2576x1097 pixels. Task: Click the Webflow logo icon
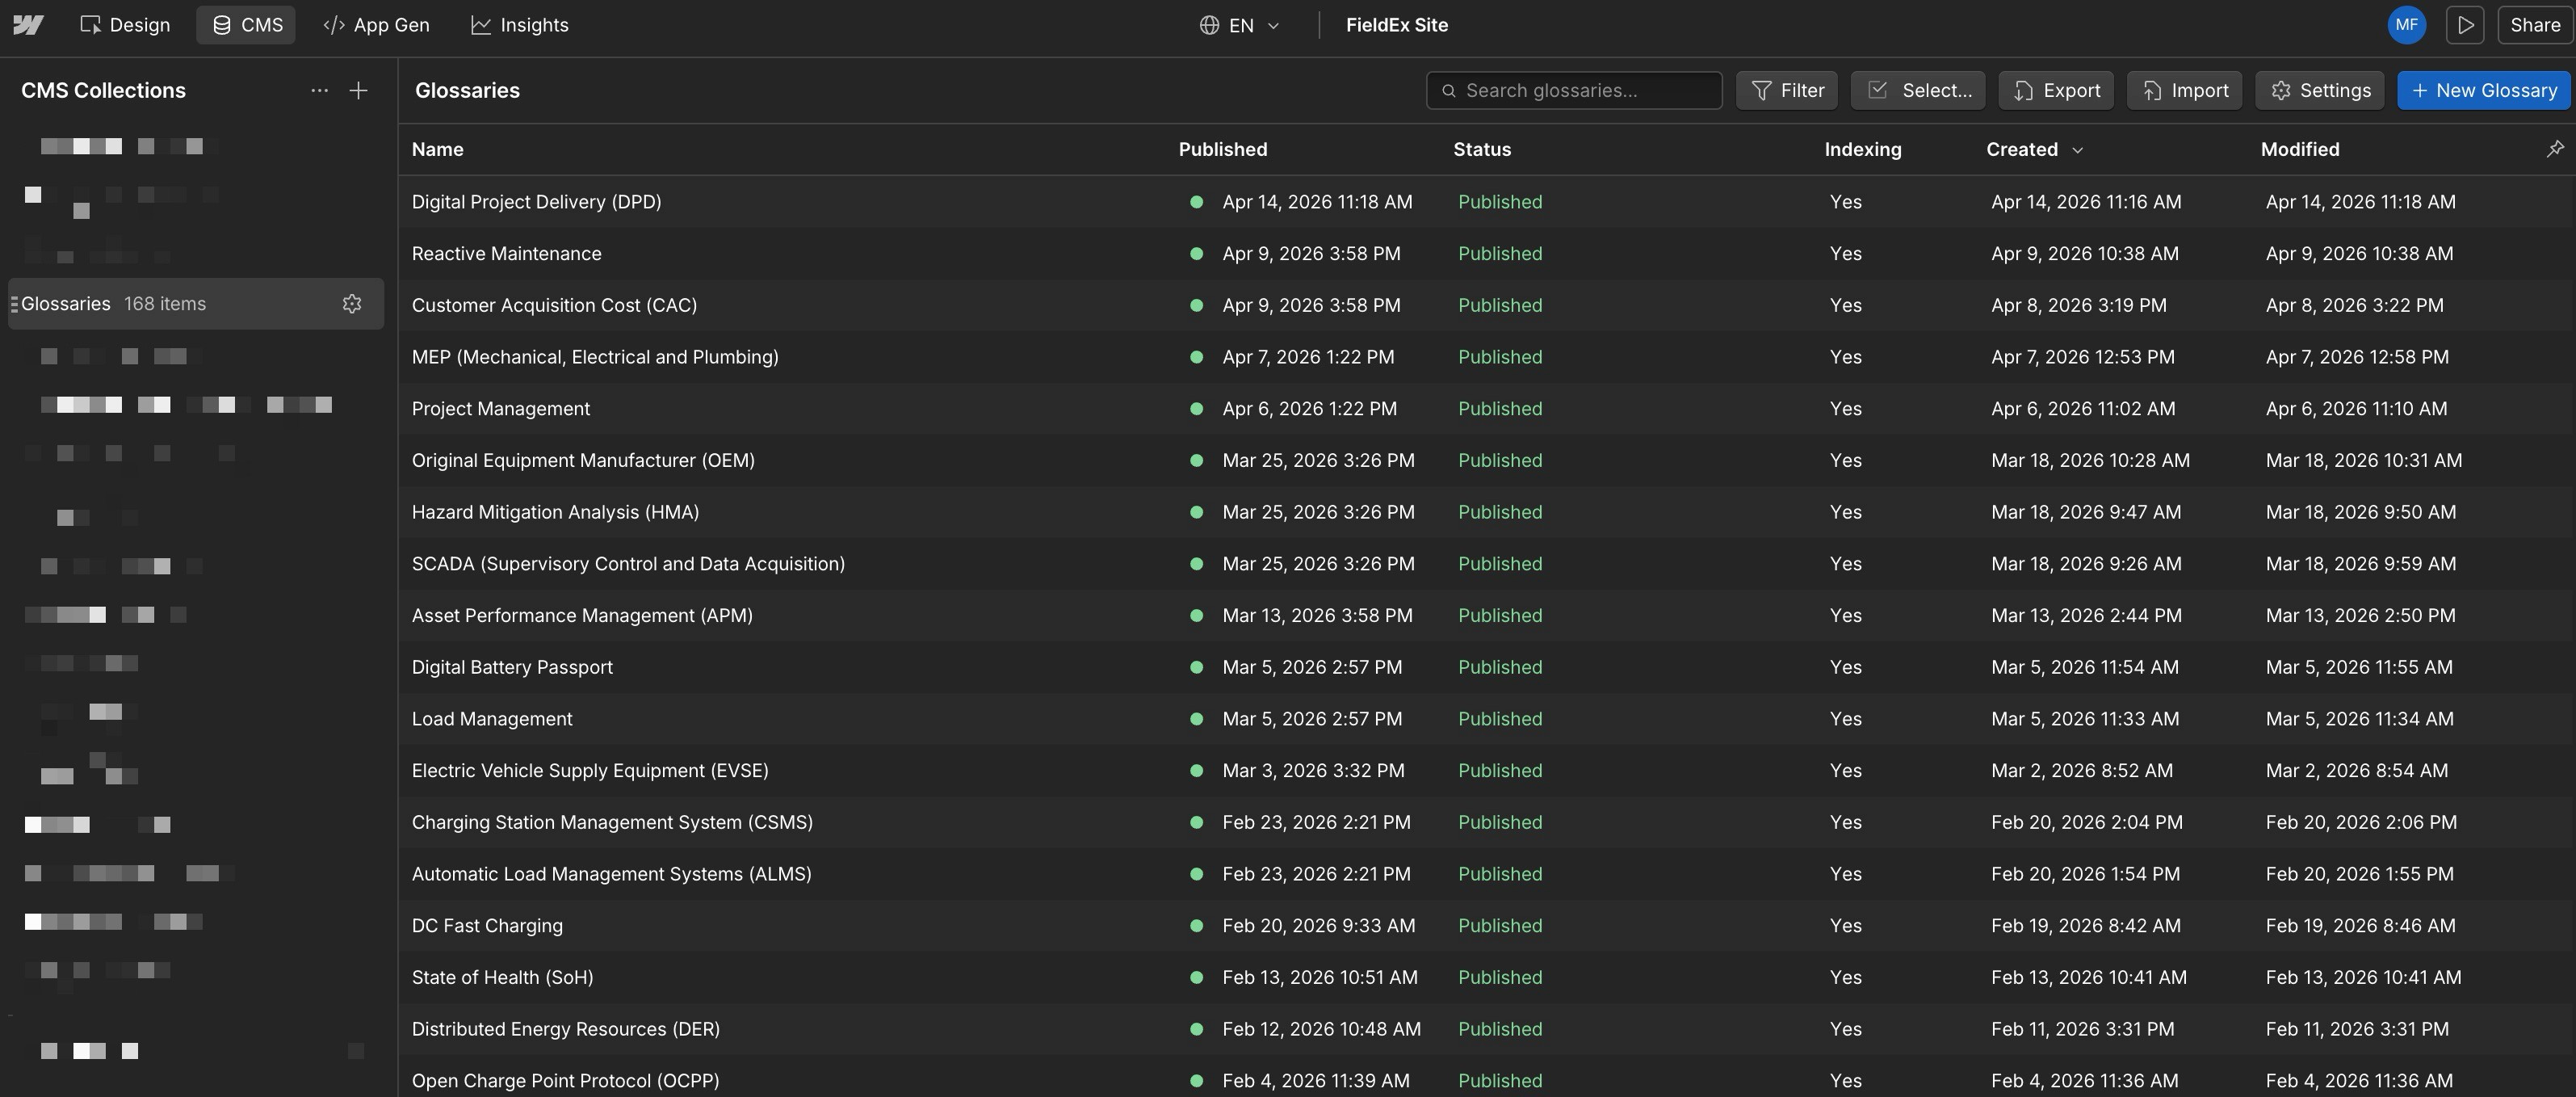[28, 25]
